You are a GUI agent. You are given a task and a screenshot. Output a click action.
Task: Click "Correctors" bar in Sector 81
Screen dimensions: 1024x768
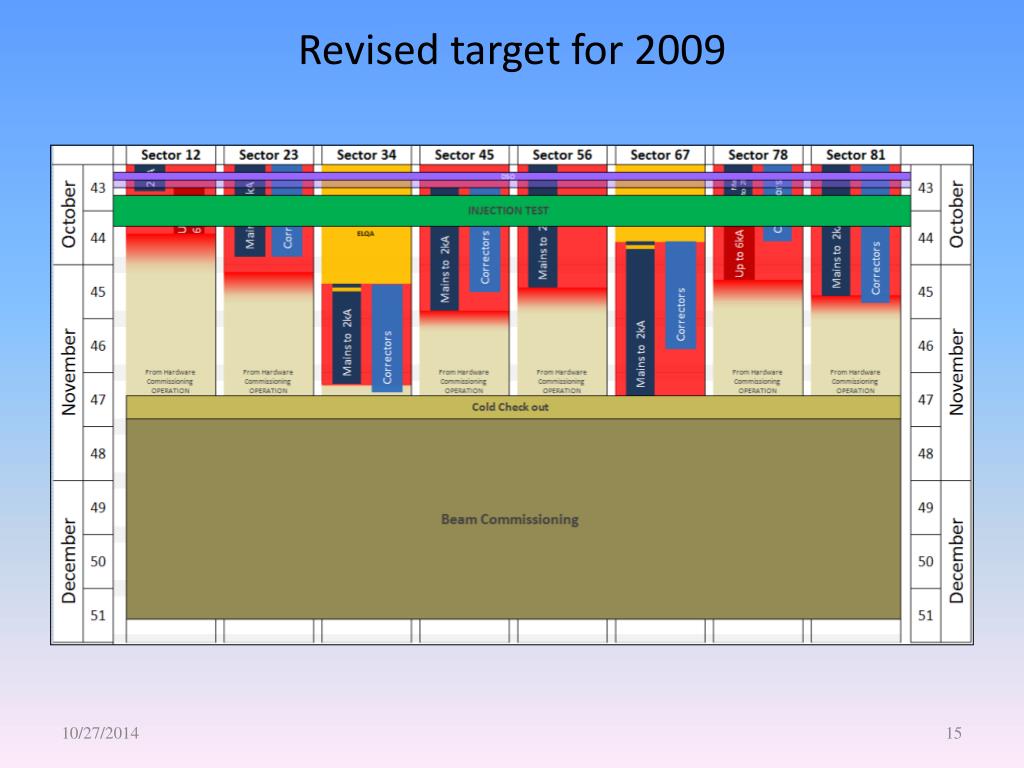click(876, 265)
